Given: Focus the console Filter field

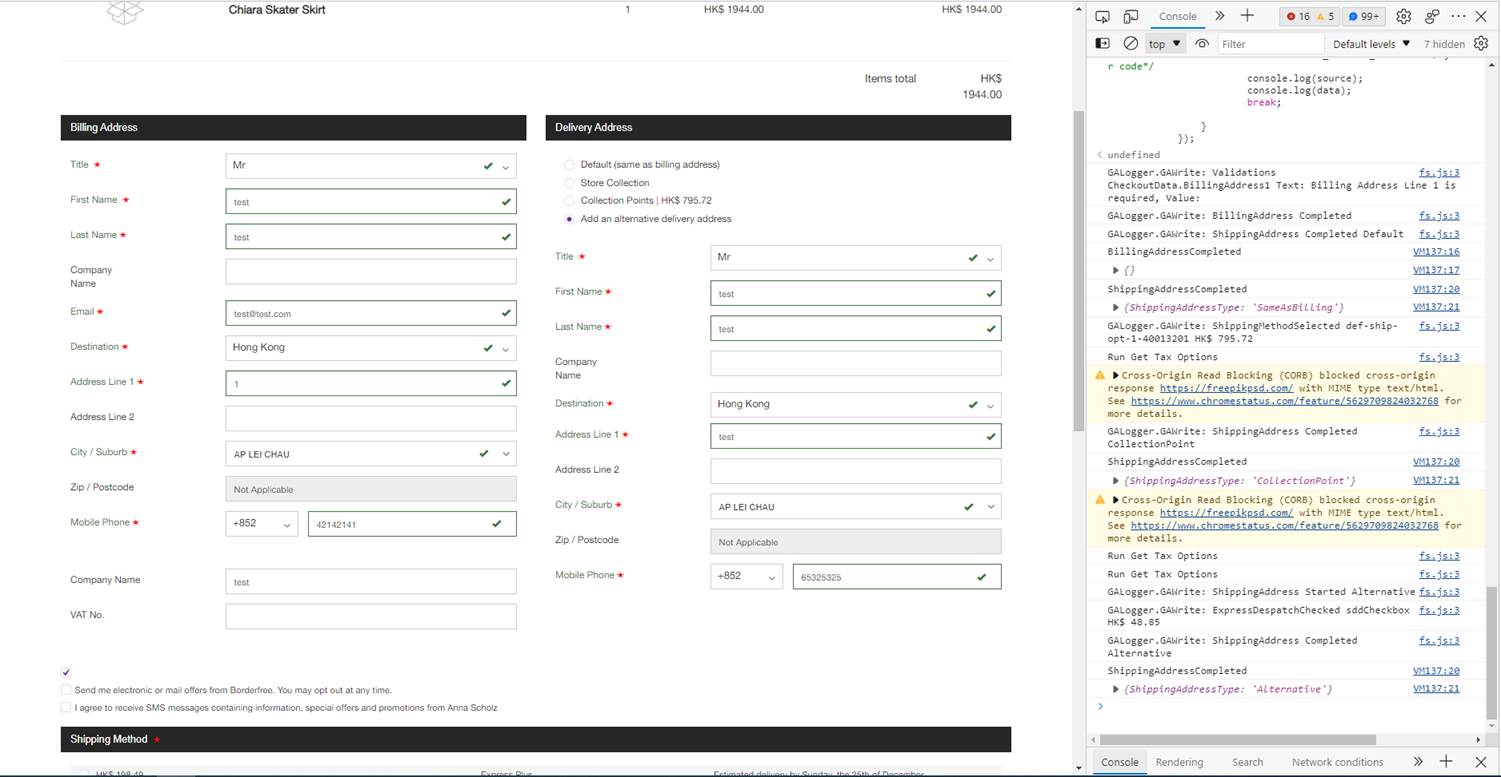Looking at the screenshot, I should [1270, 44].
